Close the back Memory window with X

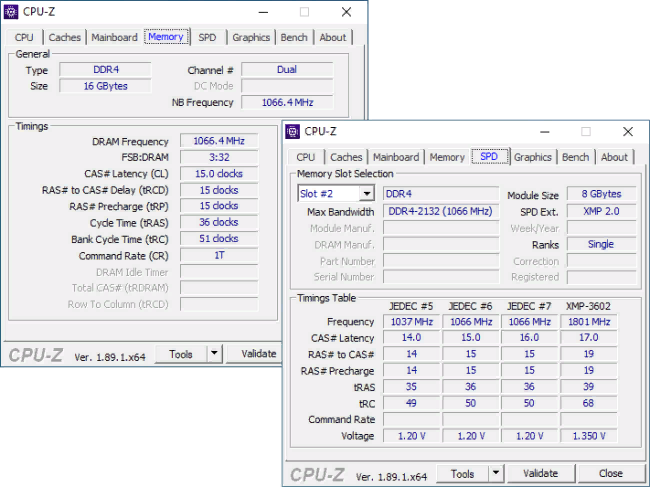(346, 12)
